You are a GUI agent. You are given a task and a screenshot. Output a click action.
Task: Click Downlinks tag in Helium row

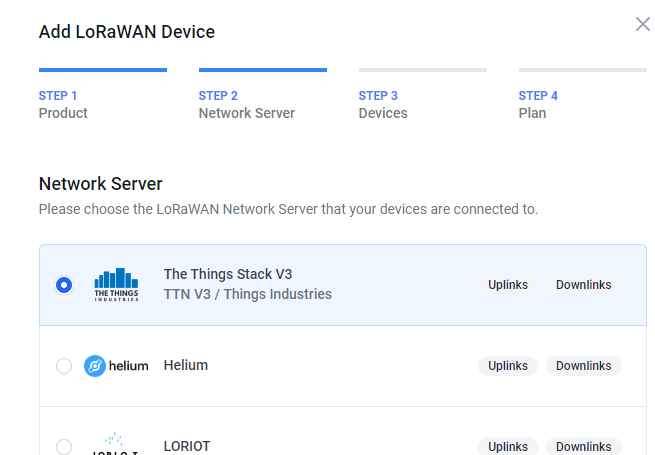click(584, 366)
